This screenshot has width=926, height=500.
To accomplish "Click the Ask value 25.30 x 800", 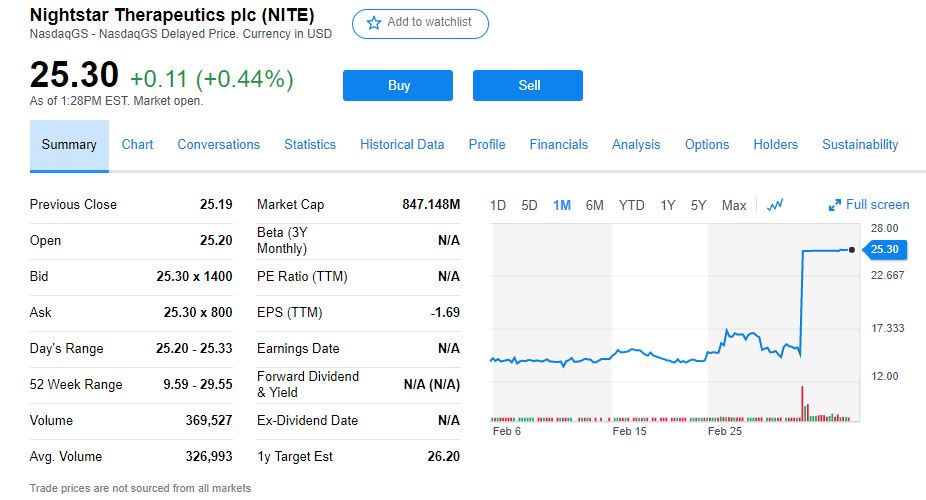I will click(198, 312).
